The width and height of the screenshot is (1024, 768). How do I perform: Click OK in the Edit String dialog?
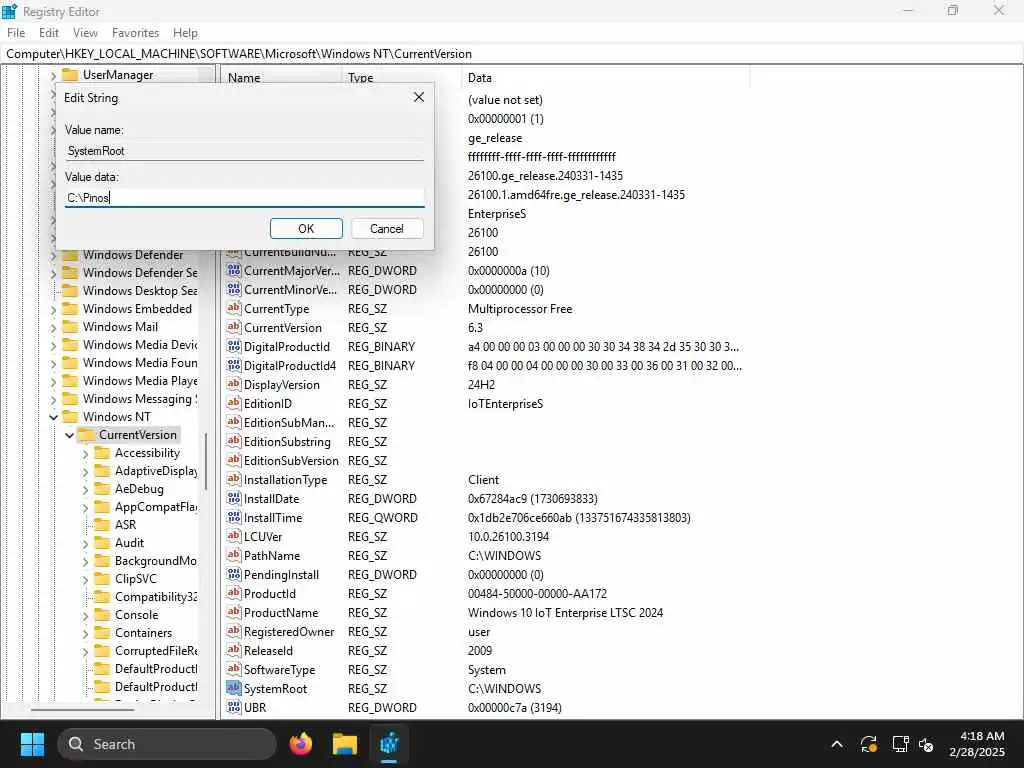pos(306,229)
